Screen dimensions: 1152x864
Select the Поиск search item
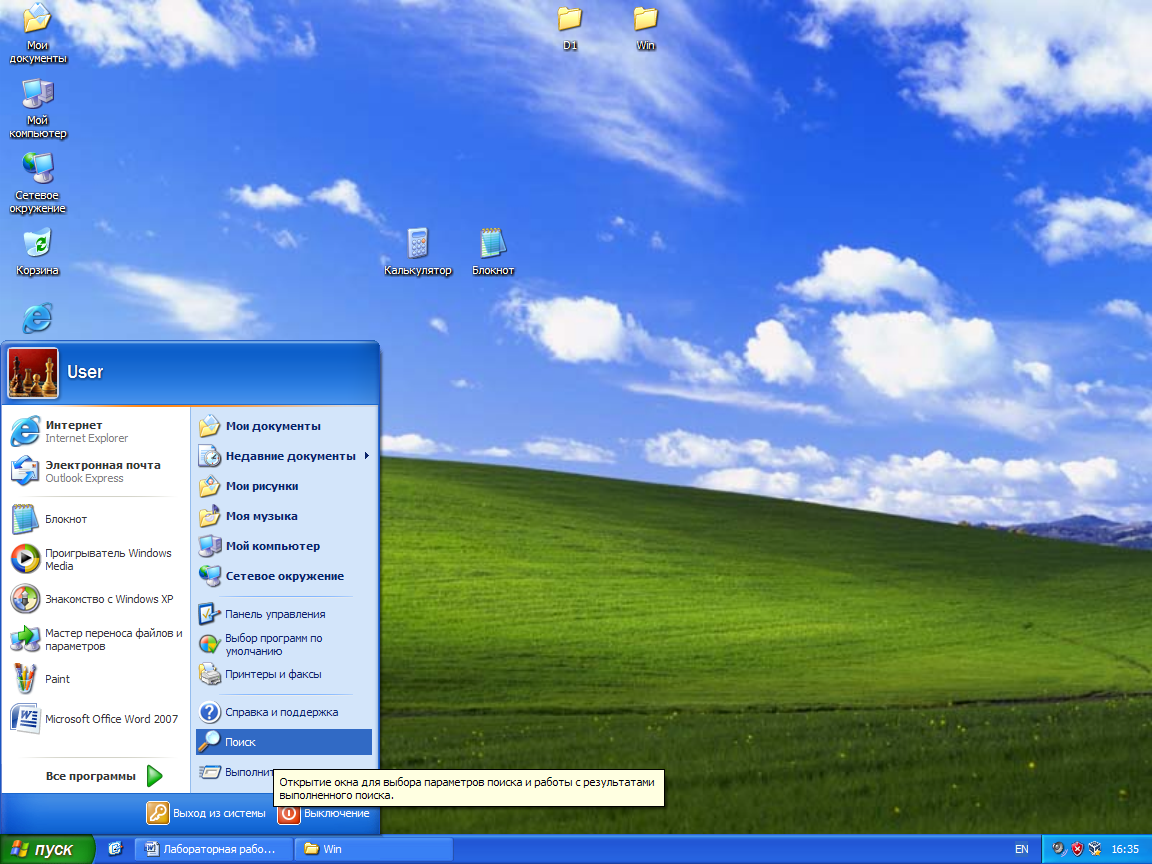284,742
